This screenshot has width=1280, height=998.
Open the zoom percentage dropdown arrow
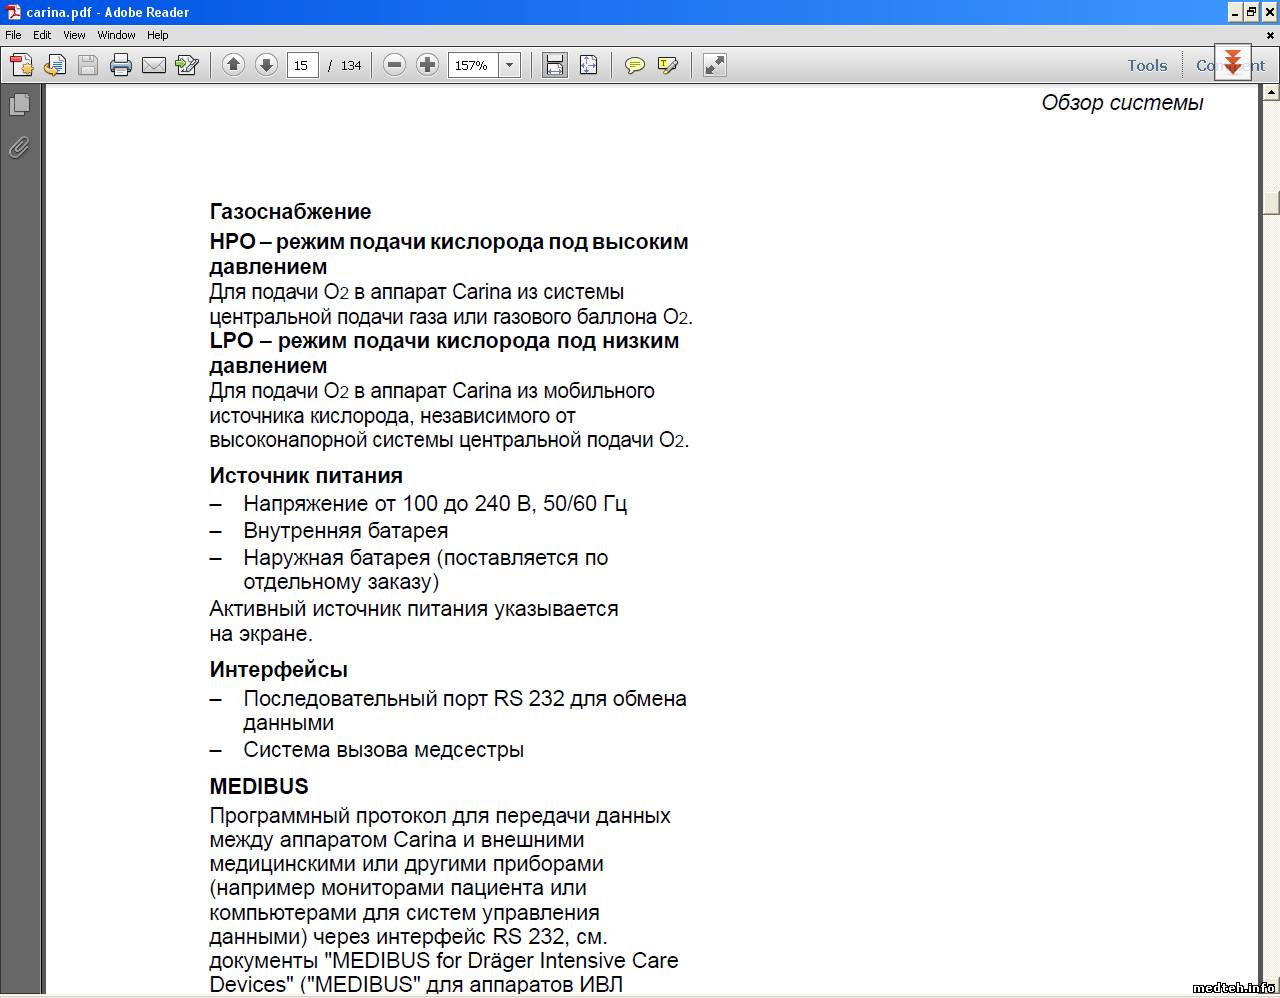(x=509, y=65)
